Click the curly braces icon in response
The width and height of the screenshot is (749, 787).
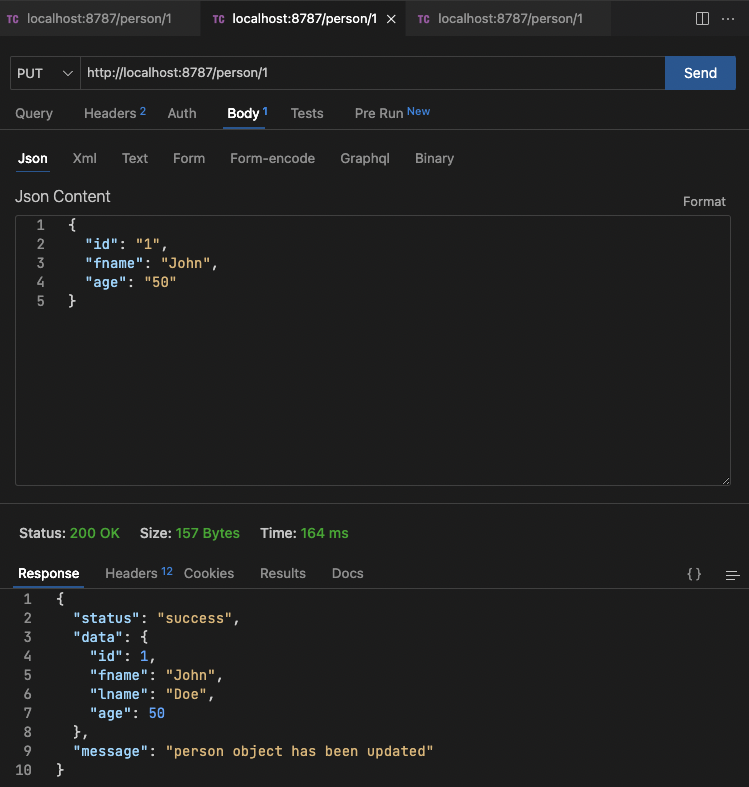tap(693, 574)
